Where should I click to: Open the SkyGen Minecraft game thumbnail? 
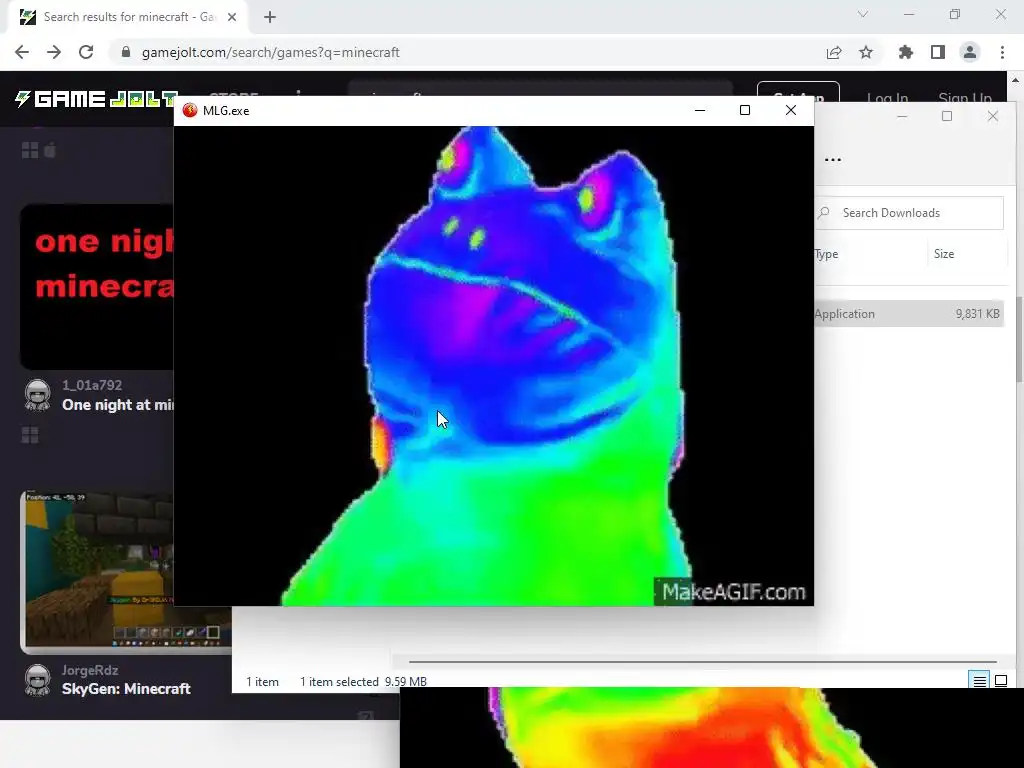[97, 572]
